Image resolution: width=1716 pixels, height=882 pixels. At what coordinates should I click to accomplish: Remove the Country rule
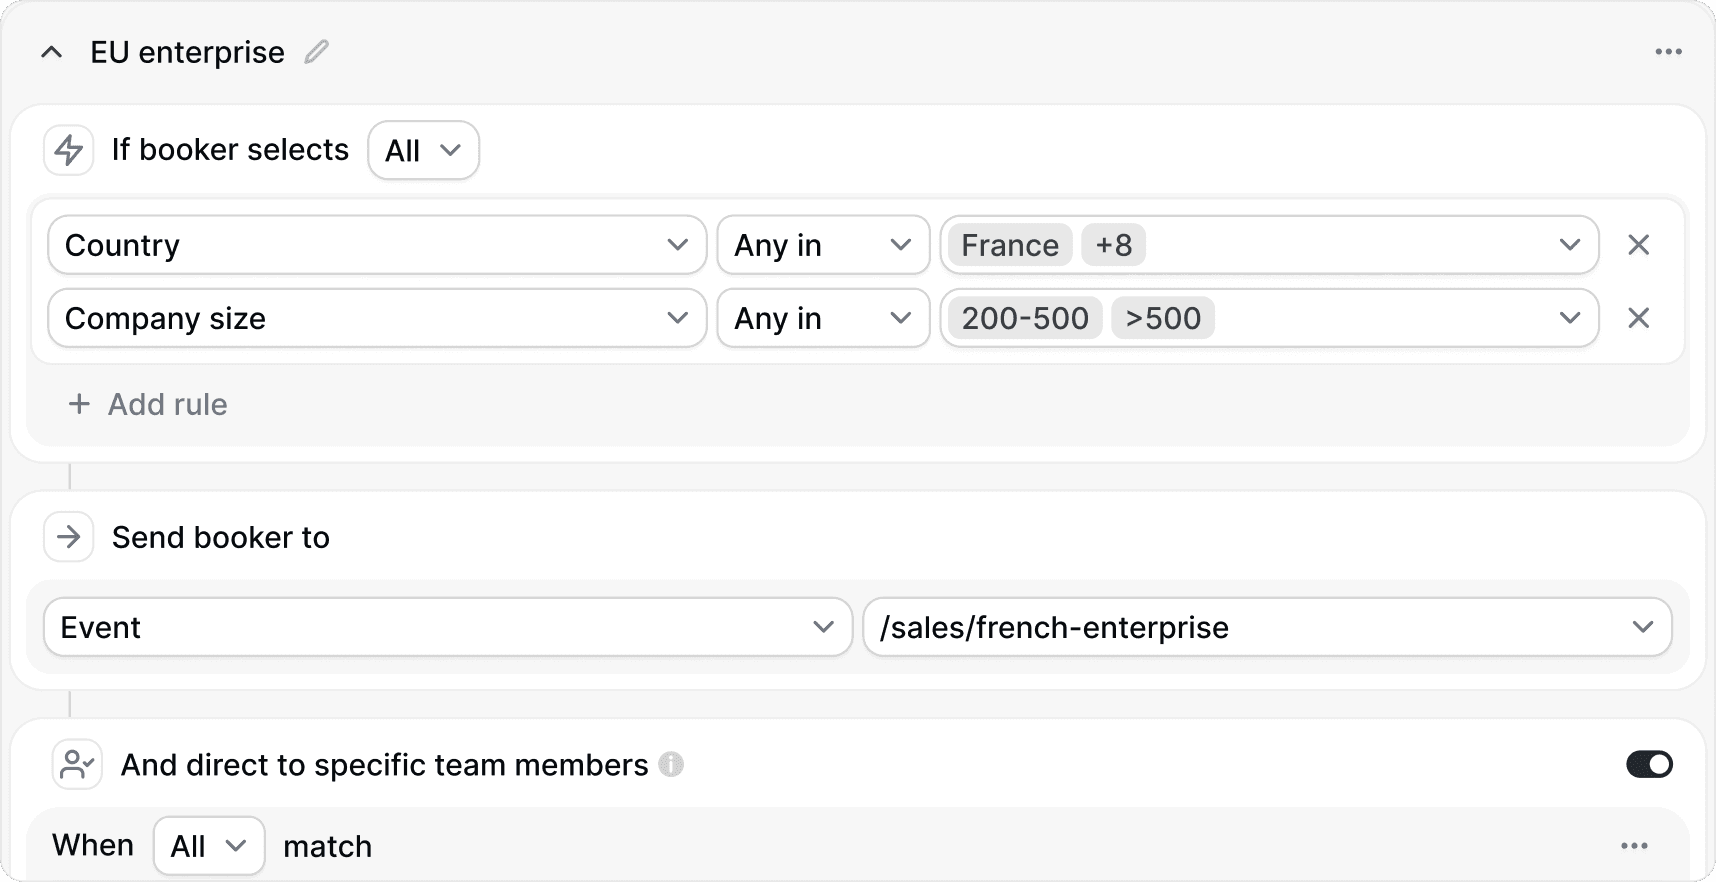coord(1638,245)
